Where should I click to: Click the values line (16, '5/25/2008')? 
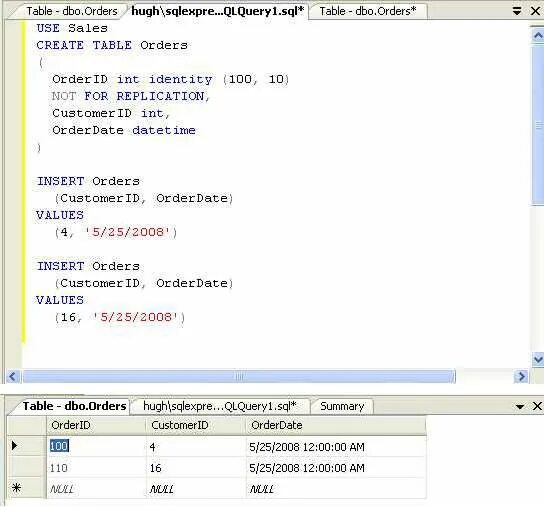(120, 317)
